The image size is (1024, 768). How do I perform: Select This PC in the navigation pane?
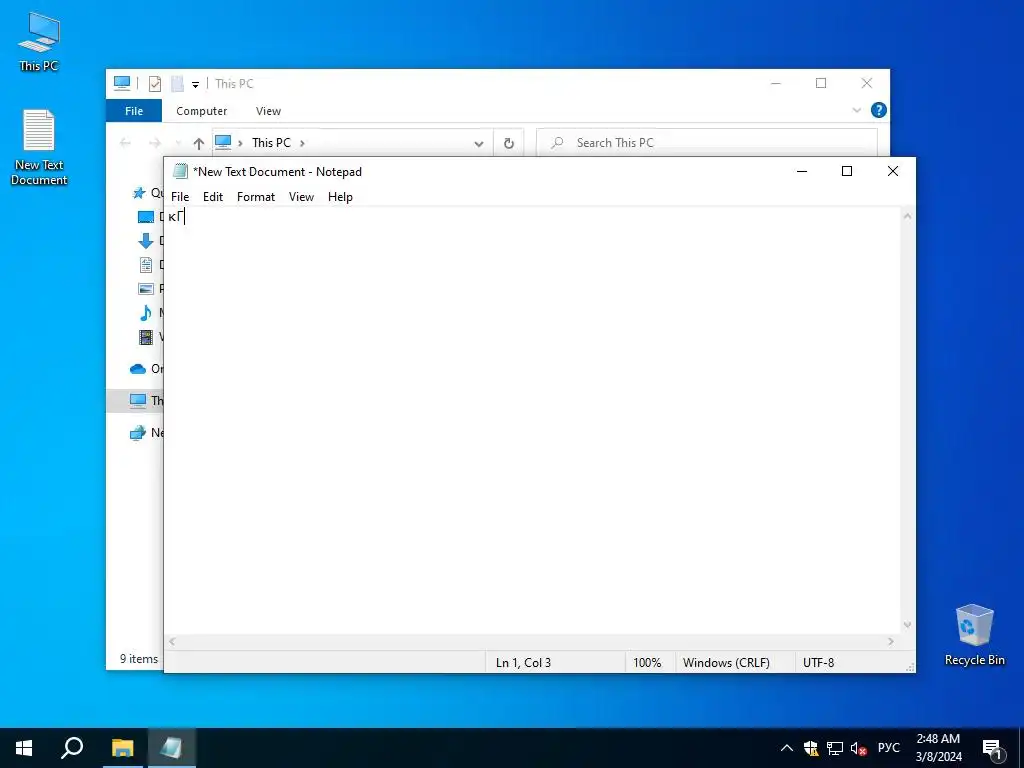point(135,400)
